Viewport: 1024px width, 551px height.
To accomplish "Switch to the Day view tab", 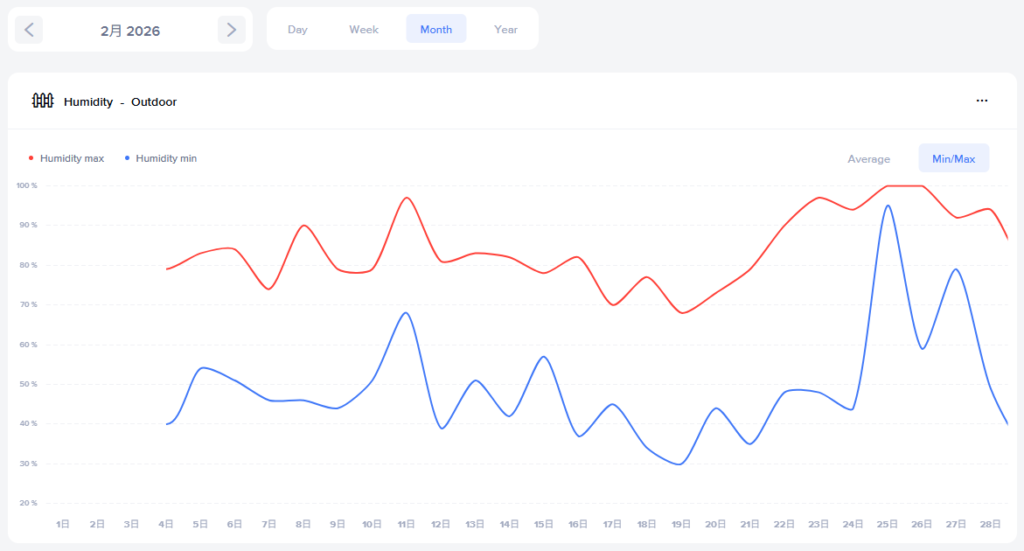I will pyautogui.click(x=297, y=29).
